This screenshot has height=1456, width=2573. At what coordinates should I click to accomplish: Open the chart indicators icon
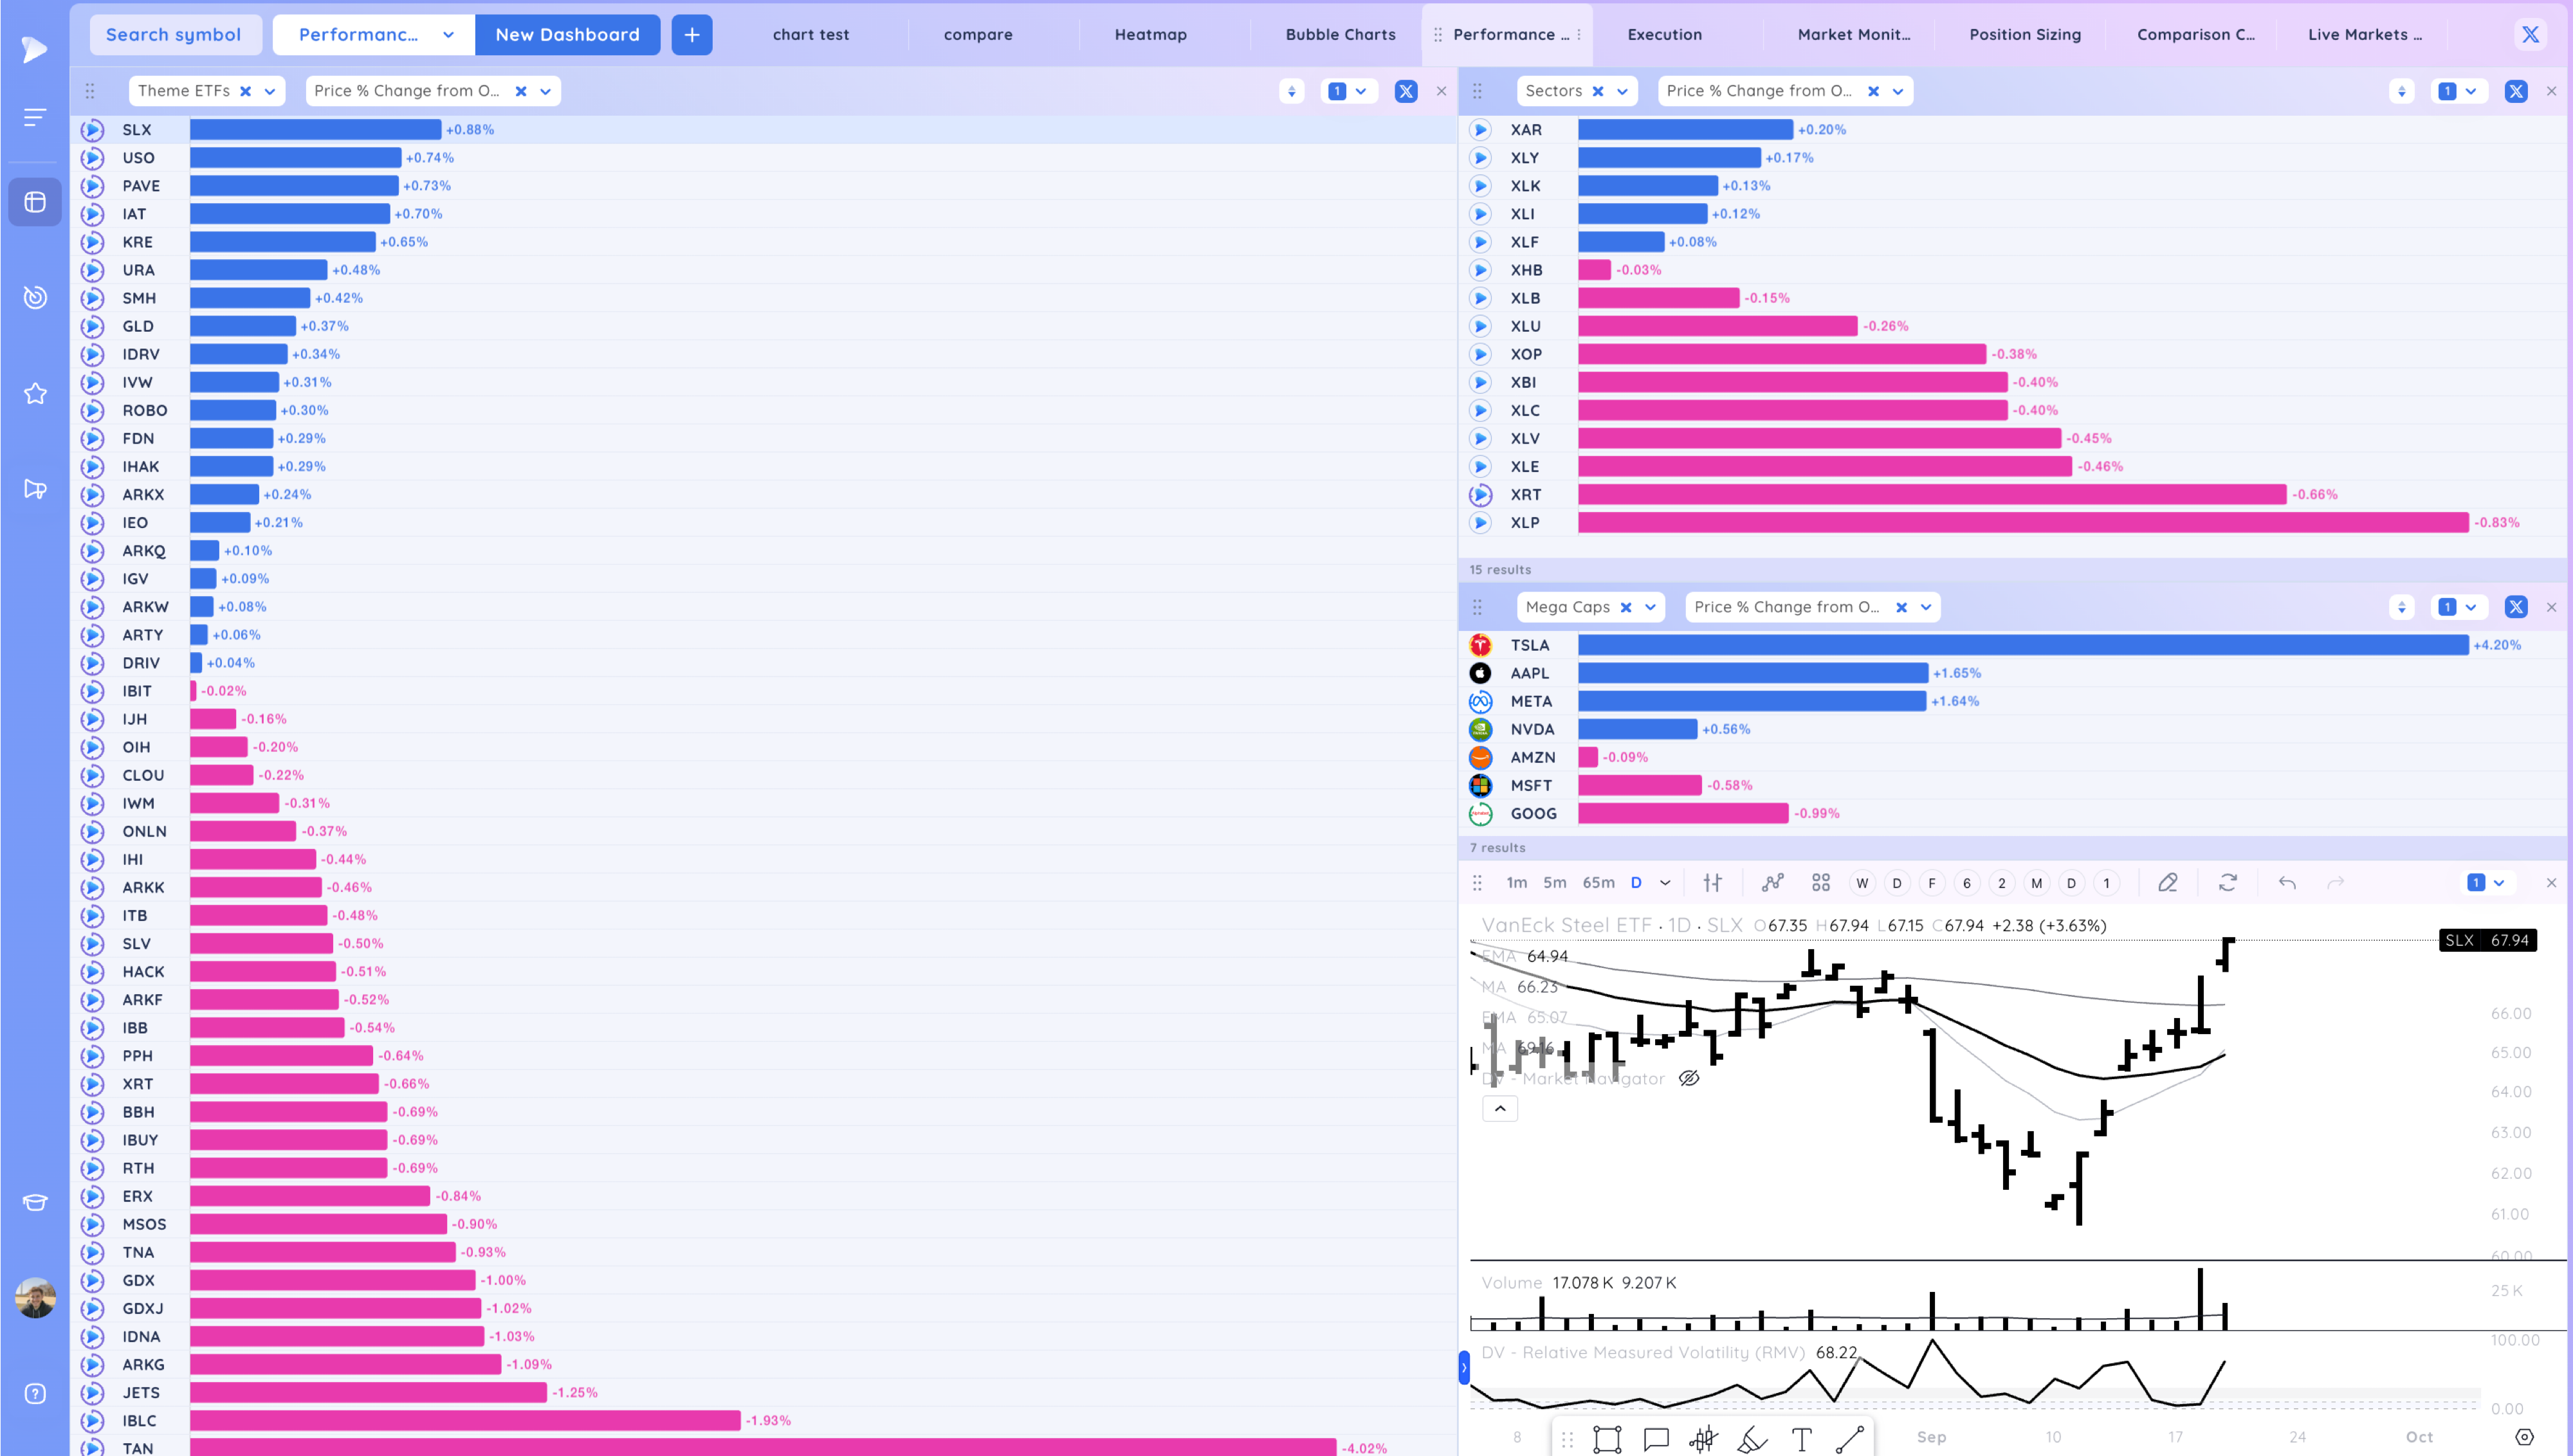point(1772,882)
